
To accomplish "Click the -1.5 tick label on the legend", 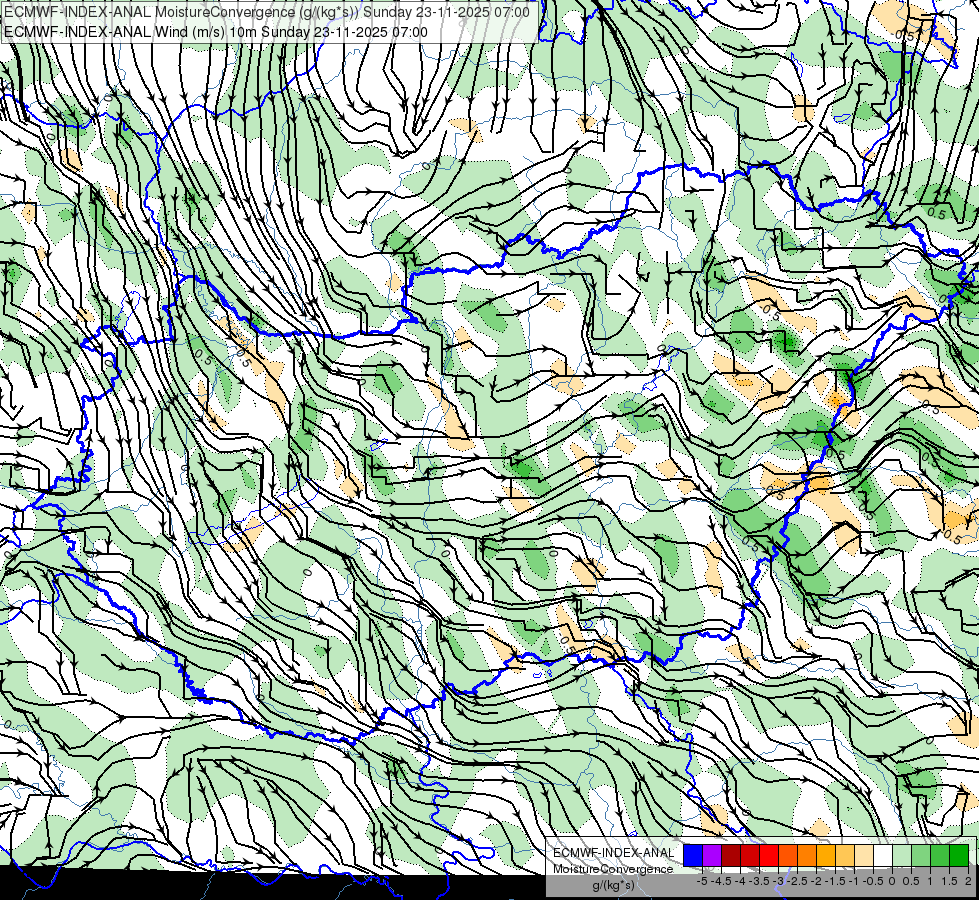I will (834, 881).
